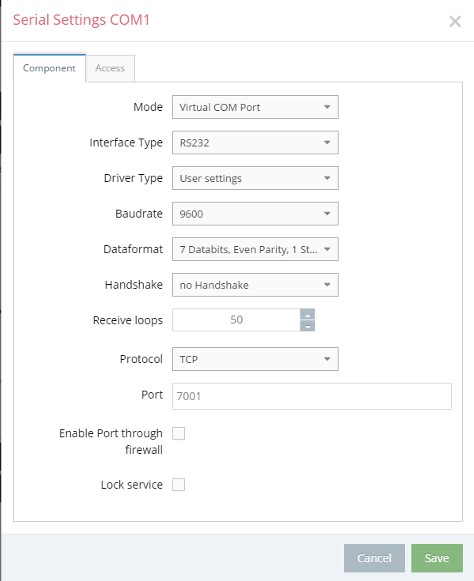This screenshot has height=581, width=474.
Task: Decrease Receive loops with down arrow
Action: pyautogui.click(x=307, y=326)
